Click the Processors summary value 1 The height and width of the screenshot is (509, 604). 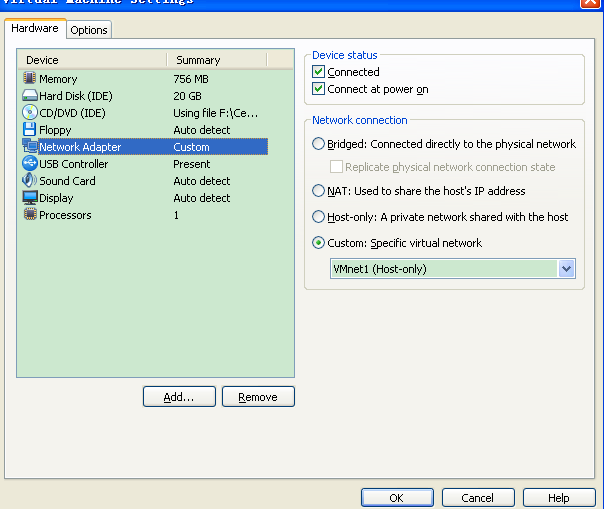pyautogui.click(x=176, y=215)
